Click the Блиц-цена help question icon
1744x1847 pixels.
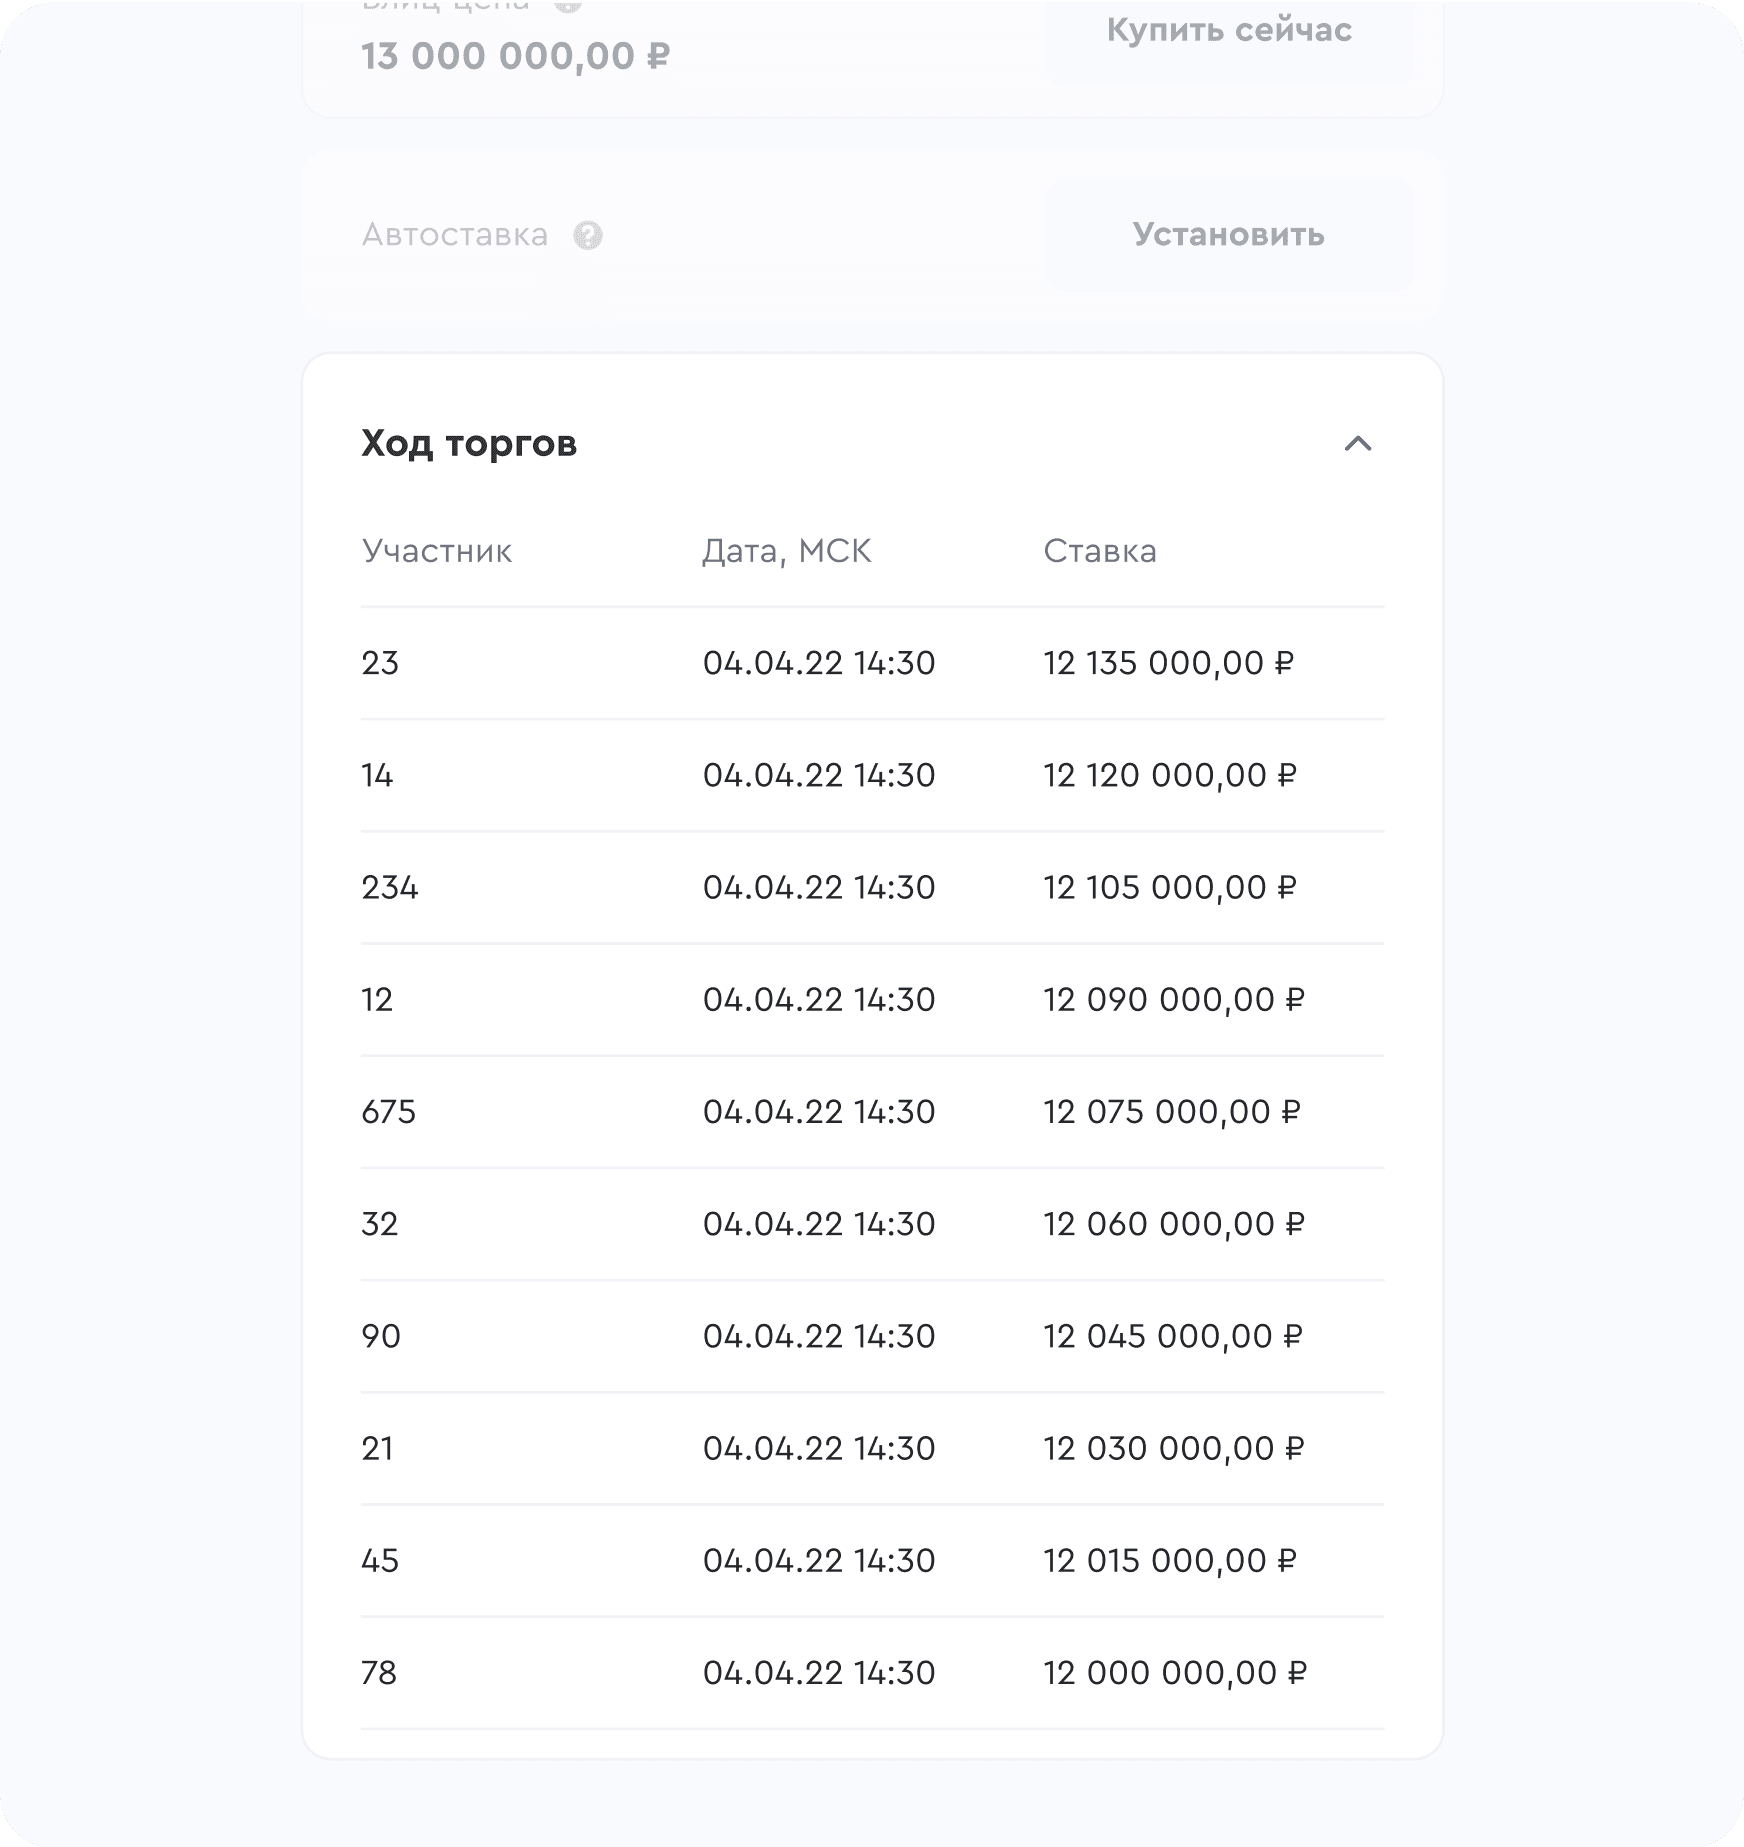click(568, 4)
